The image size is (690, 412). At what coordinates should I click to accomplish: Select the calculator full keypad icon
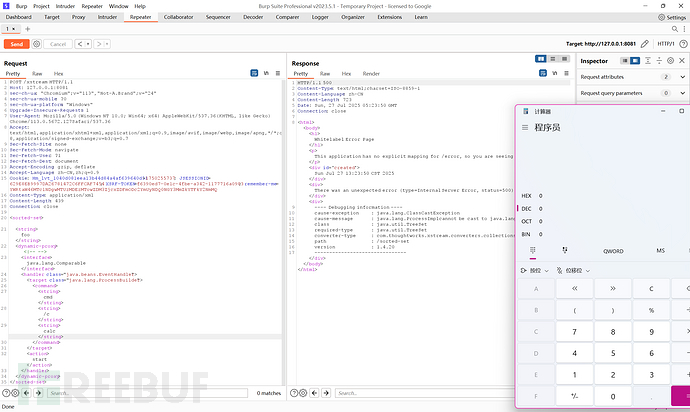point(532,250)
